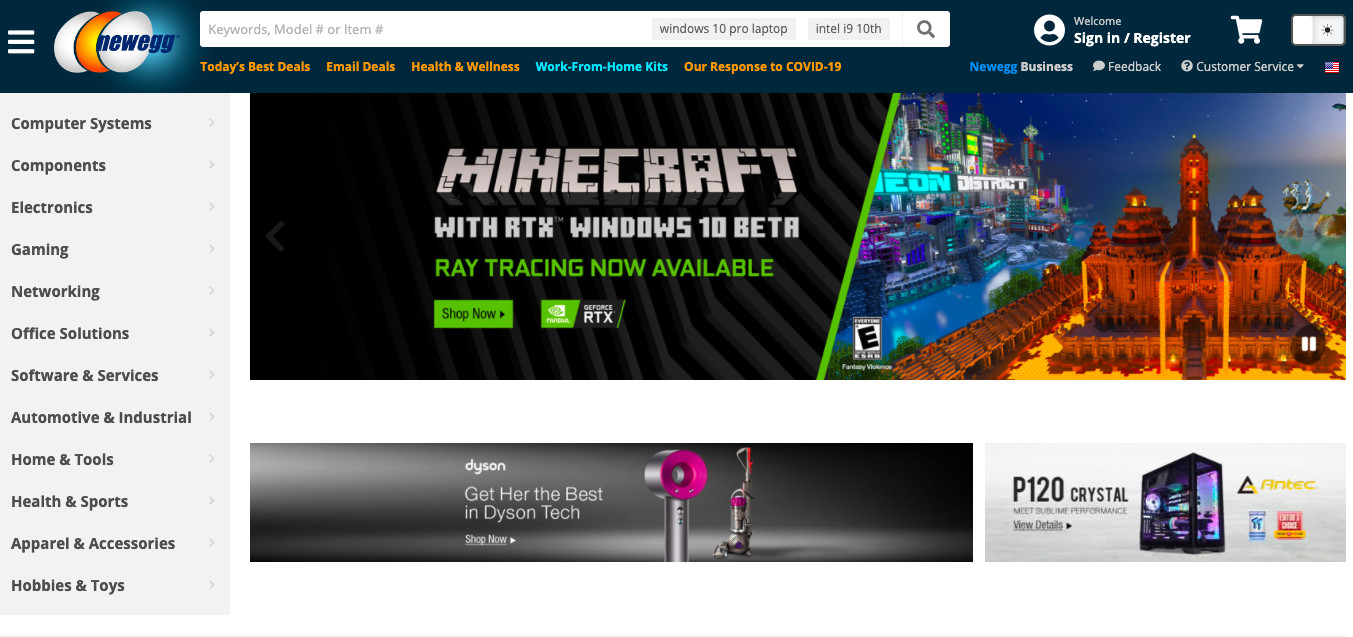Expand Computer Systems category arrow
Image resolution: width=1353 pixels, height=637 pixels.
212,123
